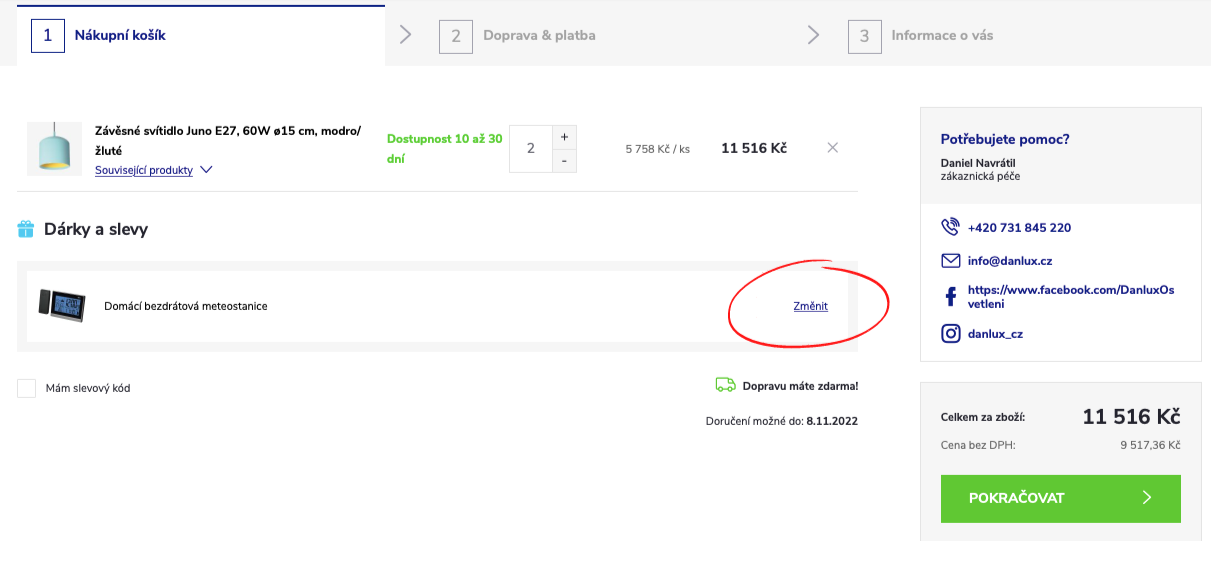Open the Facebook icon link
The width and height of the screenshot is (1211, 563).
click(x=950, y=297)
